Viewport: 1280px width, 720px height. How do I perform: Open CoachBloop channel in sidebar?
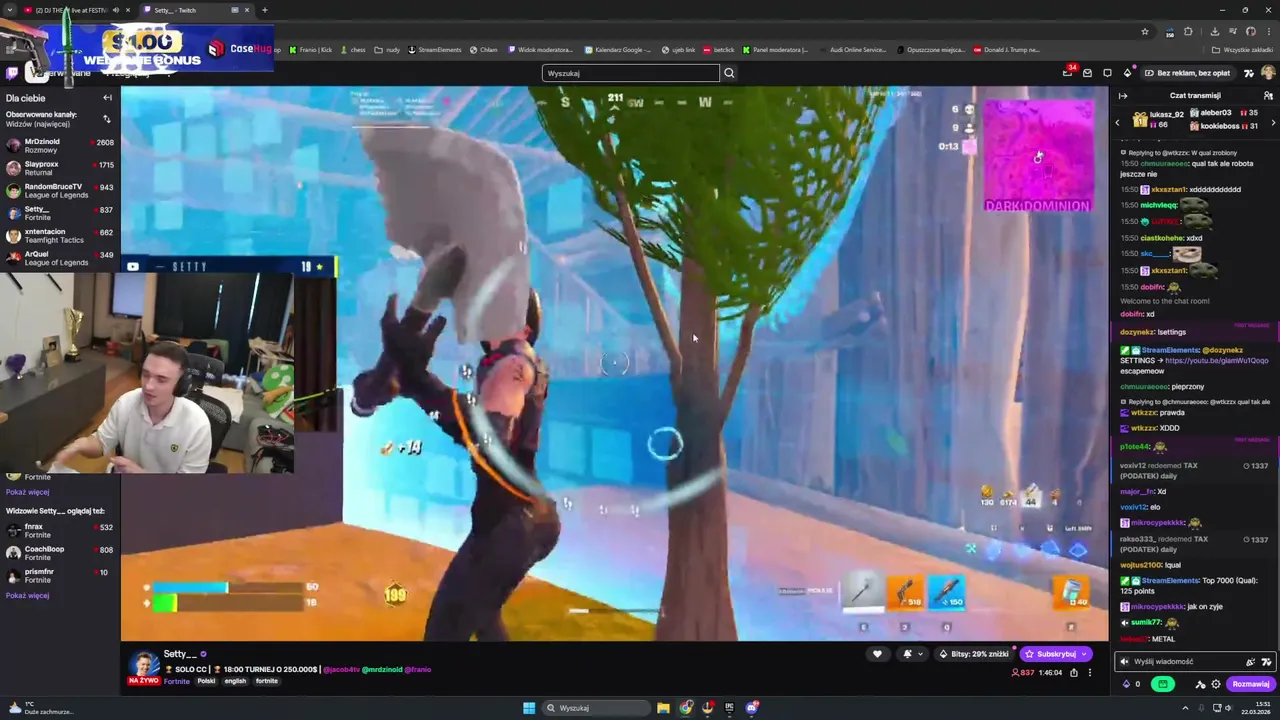point(60,553)
